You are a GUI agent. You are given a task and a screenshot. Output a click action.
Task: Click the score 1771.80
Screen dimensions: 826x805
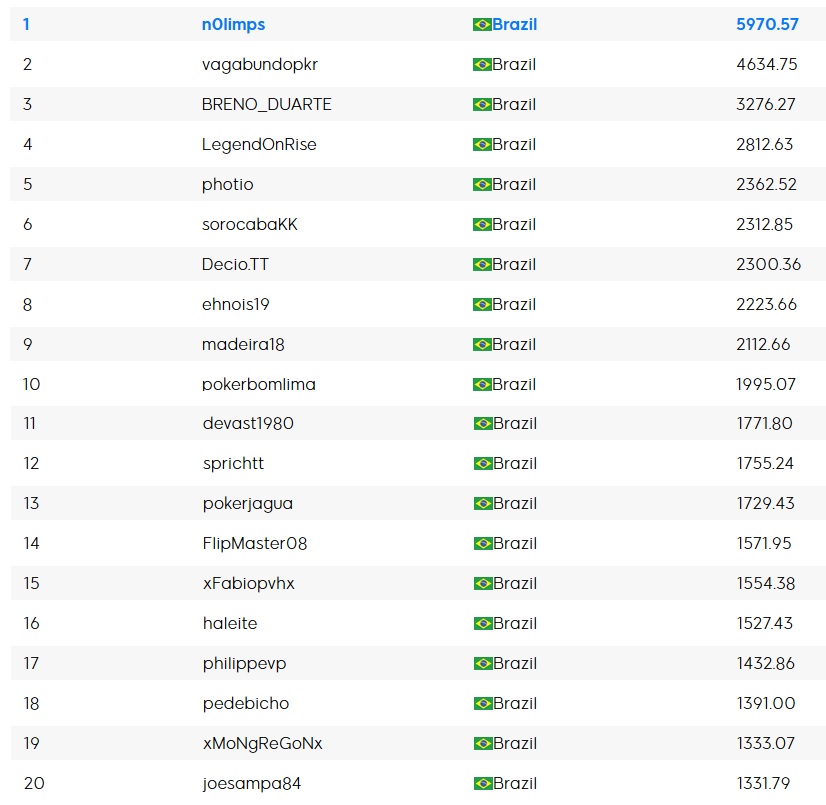pos(764,424)
